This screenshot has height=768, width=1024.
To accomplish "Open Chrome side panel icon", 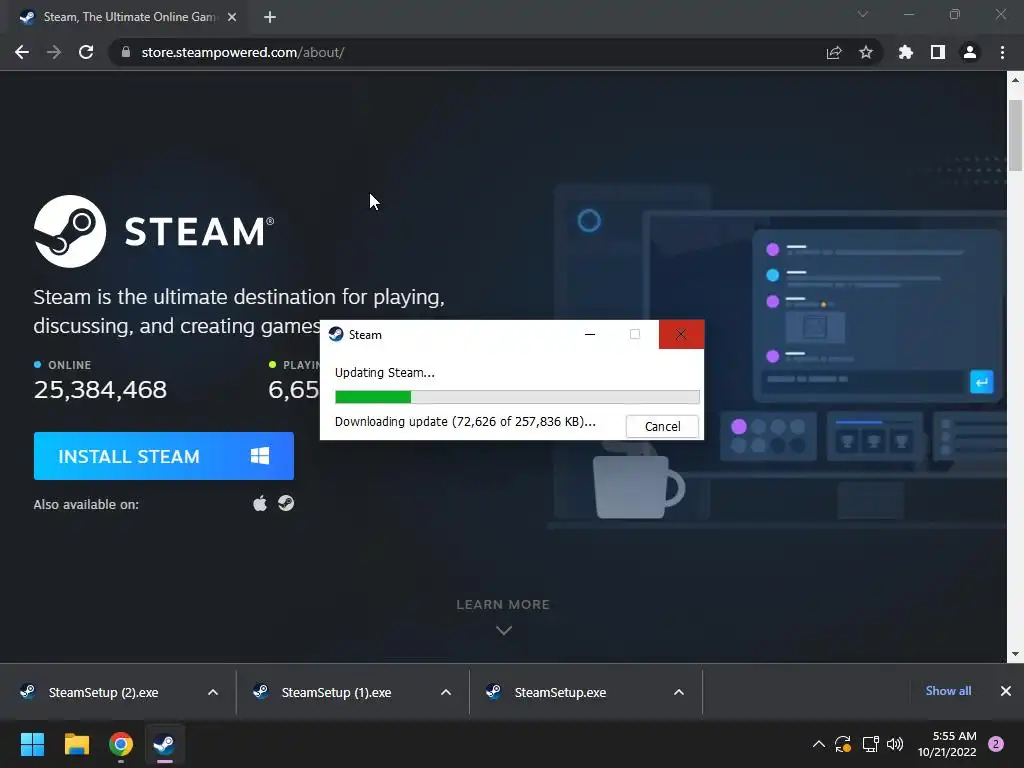I will [938, 52].
